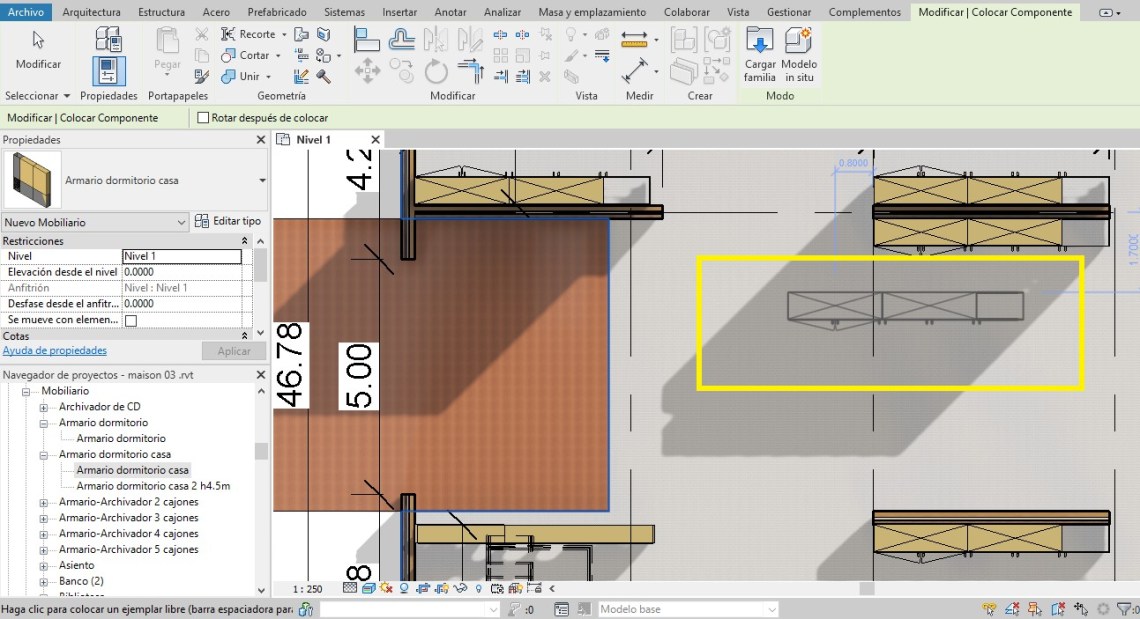Expand the Archivador de CD node
Viewport: 1140px width, 619px height.
(x=43, y=407)
